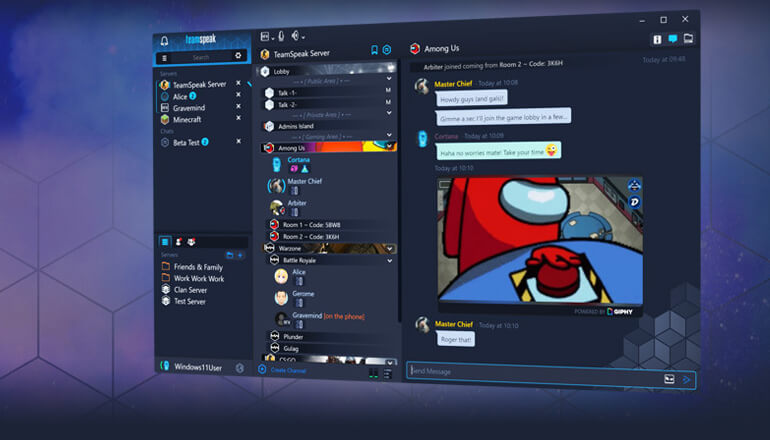This screenshot has height=440, width=770.
Task: Open the hamburger menu beside Search
Action: coord(165,58)
